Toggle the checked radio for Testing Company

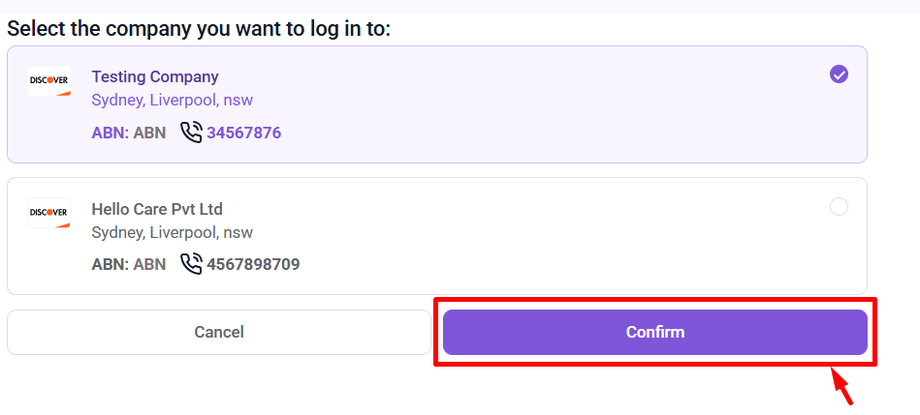(839, 74)
